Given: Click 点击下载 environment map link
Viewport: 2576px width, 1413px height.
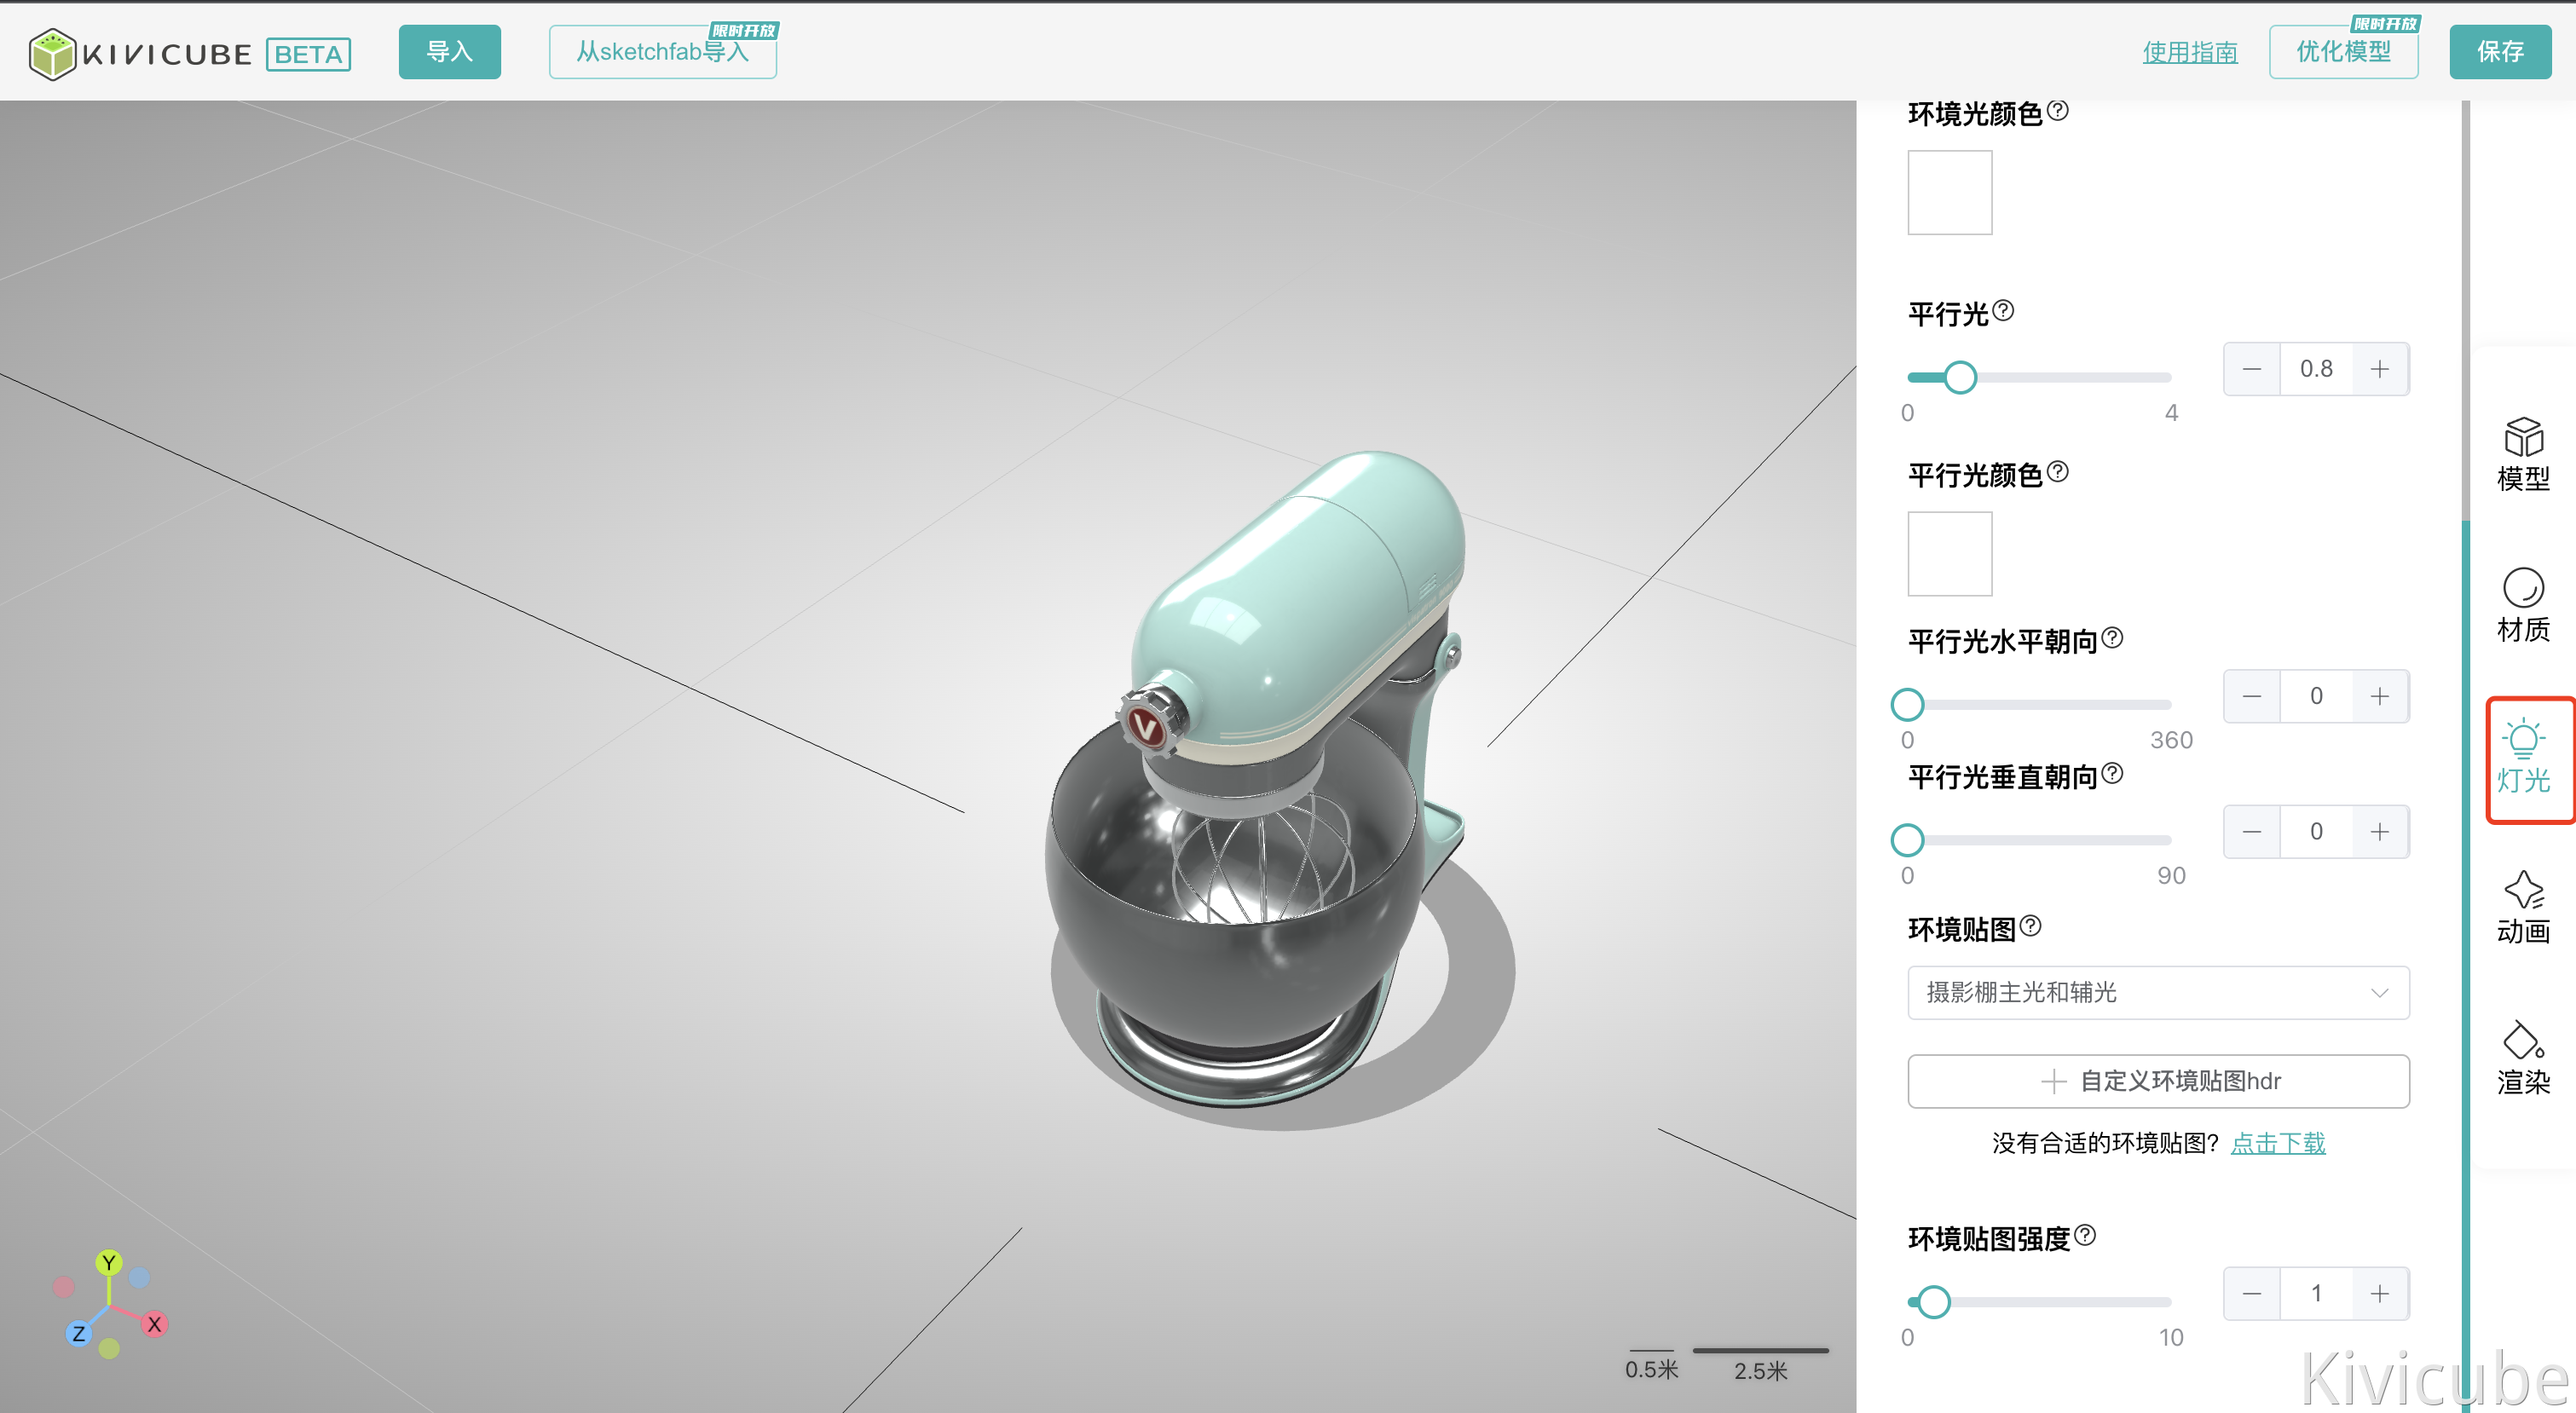Looking at the screenshot, I should click(2278, 1143).
